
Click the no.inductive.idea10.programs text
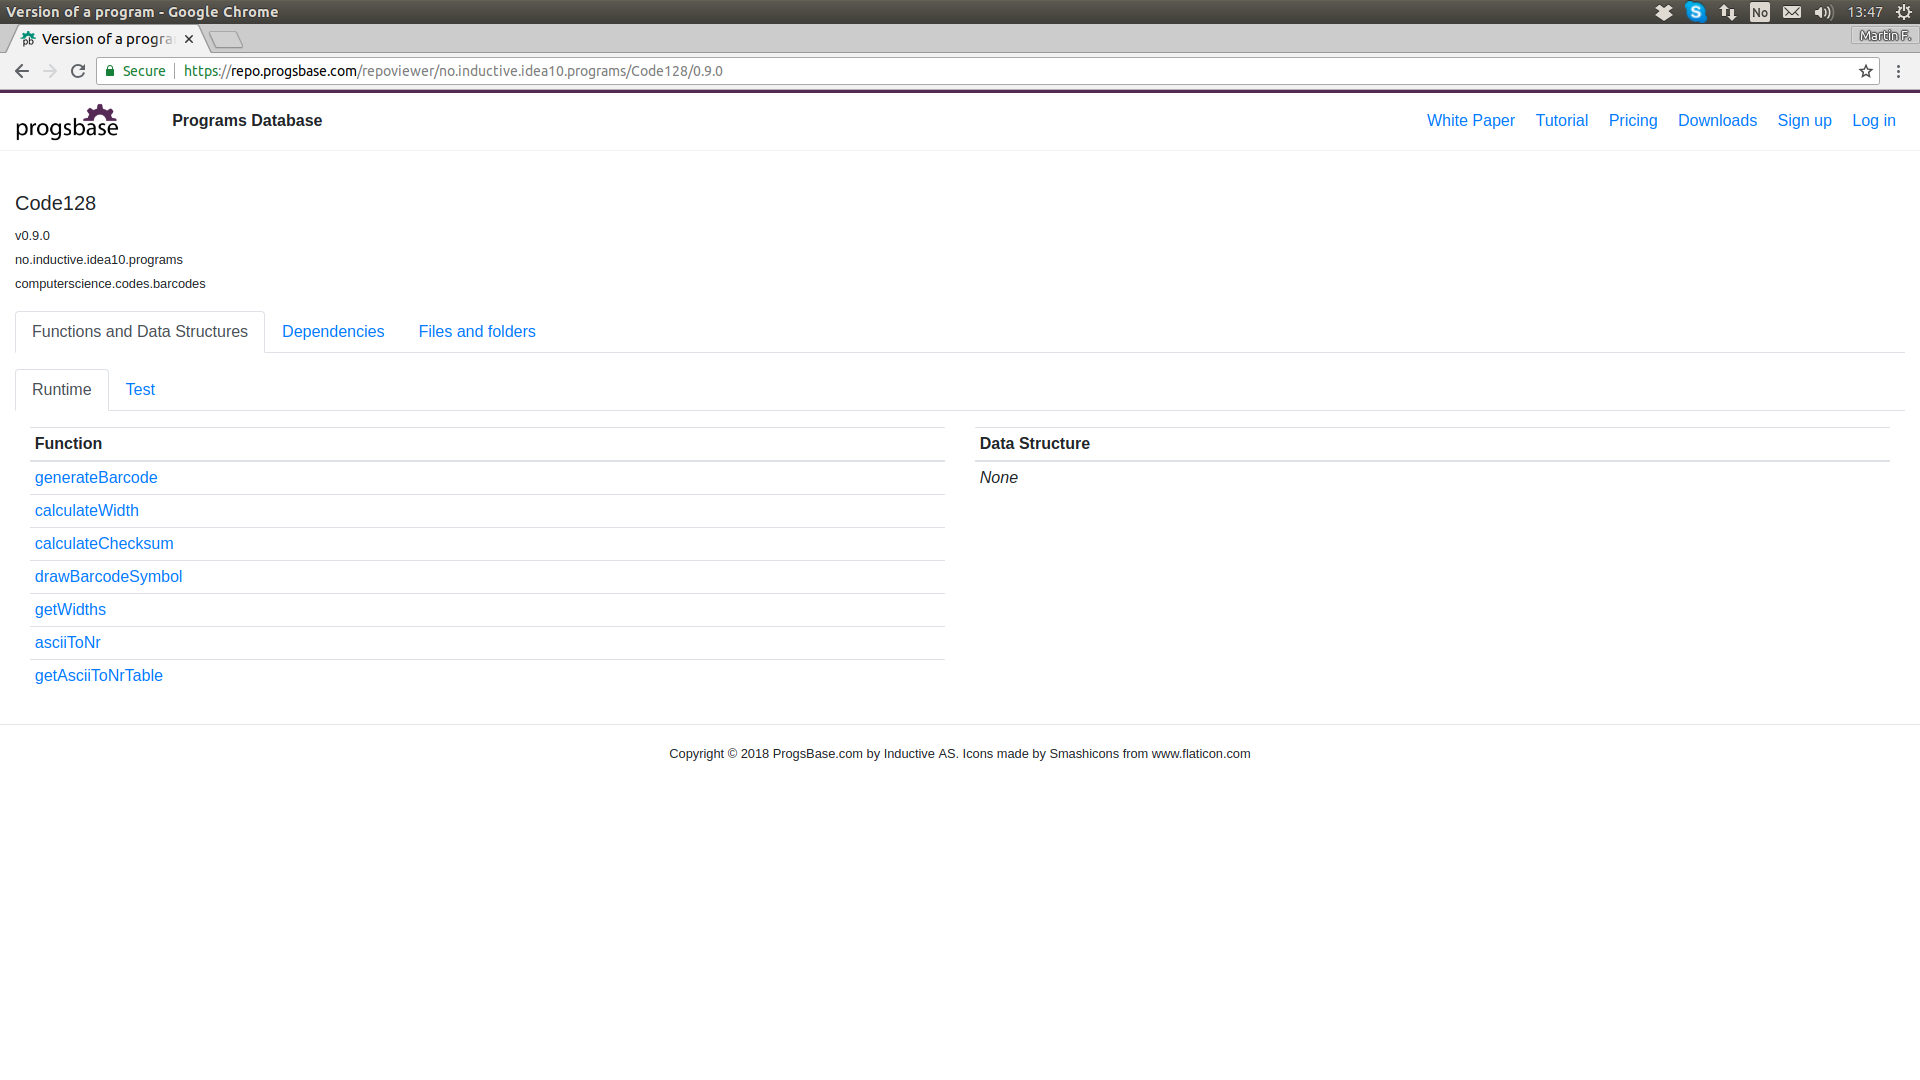point(99,260)
